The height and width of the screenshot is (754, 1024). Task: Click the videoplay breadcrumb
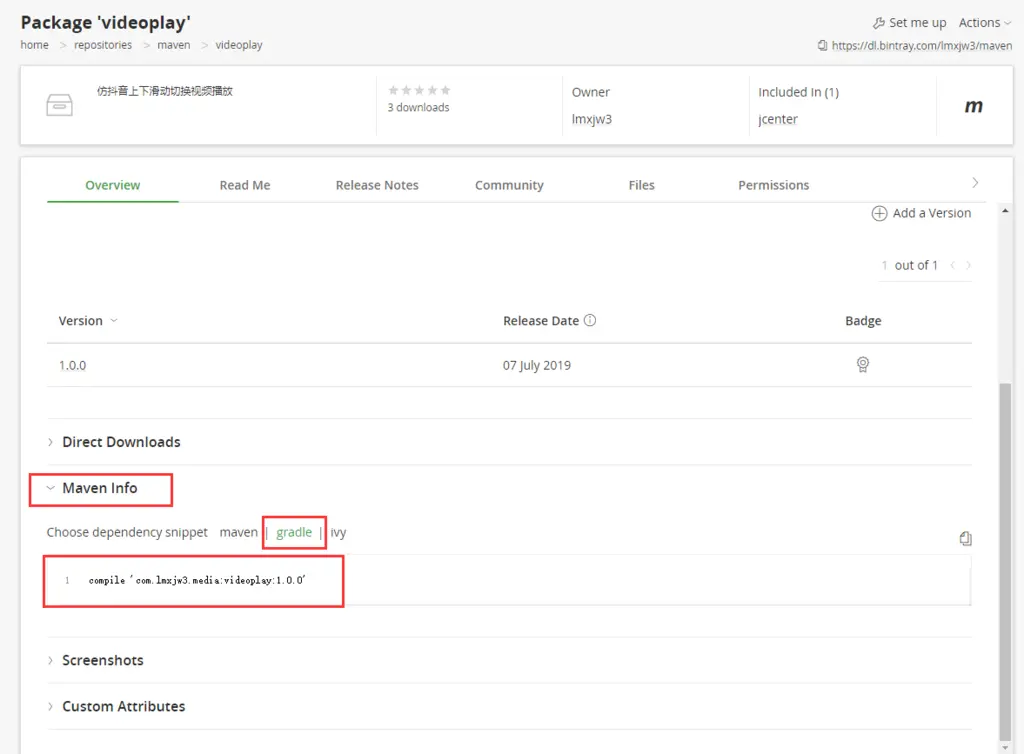coord(239,45)
